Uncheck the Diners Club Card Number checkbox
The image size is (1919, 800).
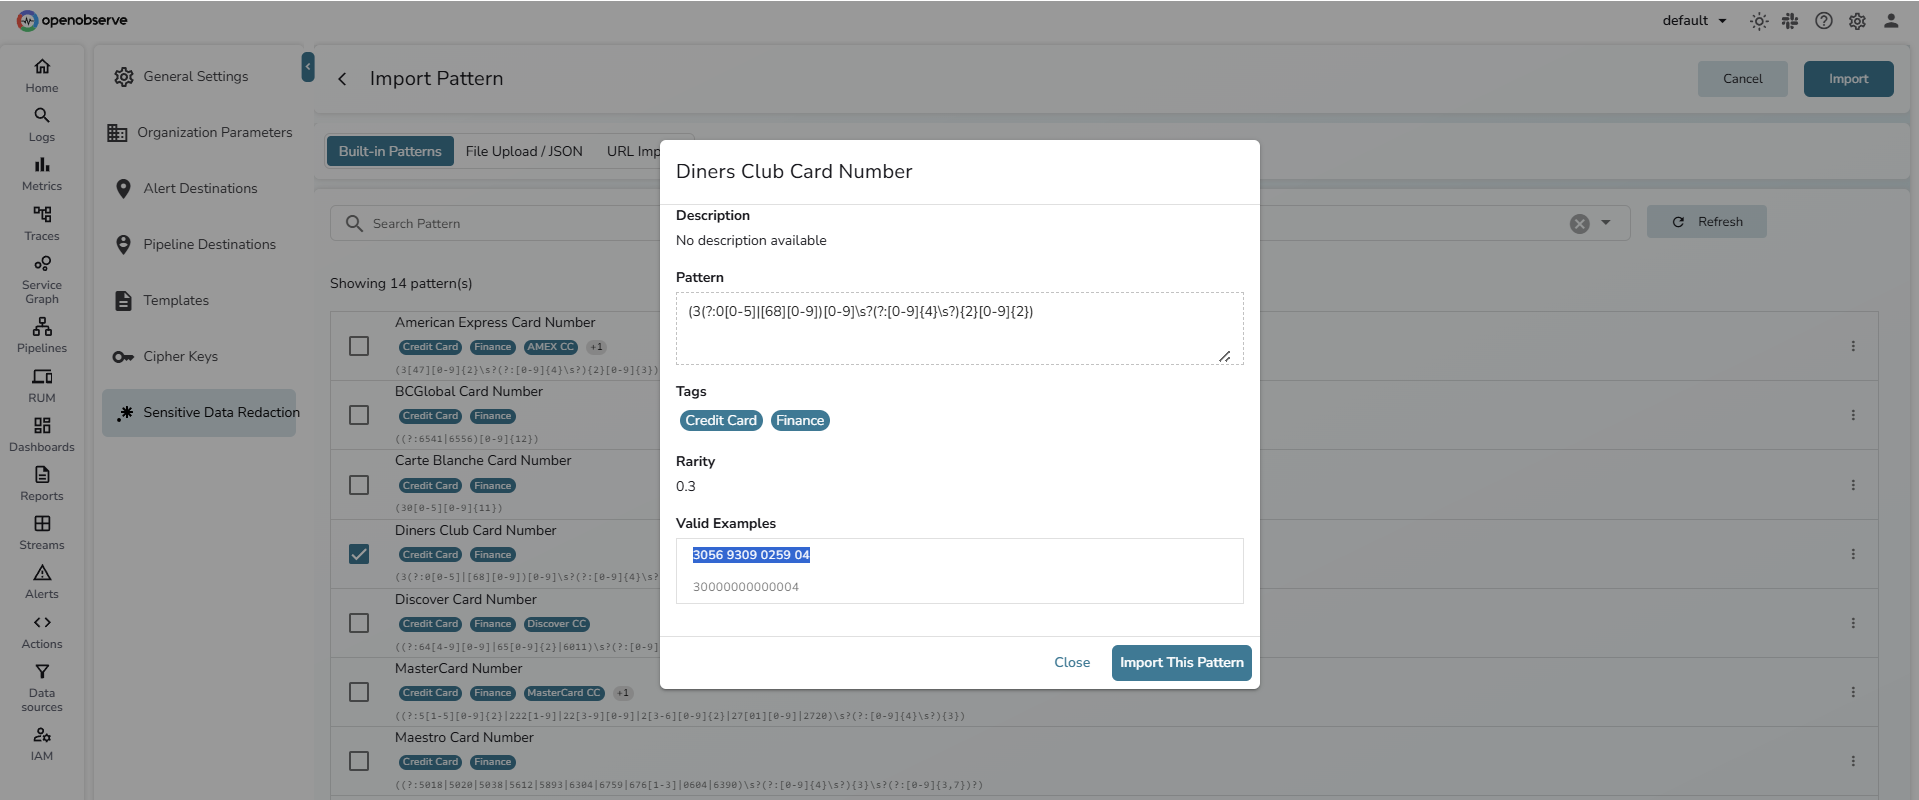[359, 554]
